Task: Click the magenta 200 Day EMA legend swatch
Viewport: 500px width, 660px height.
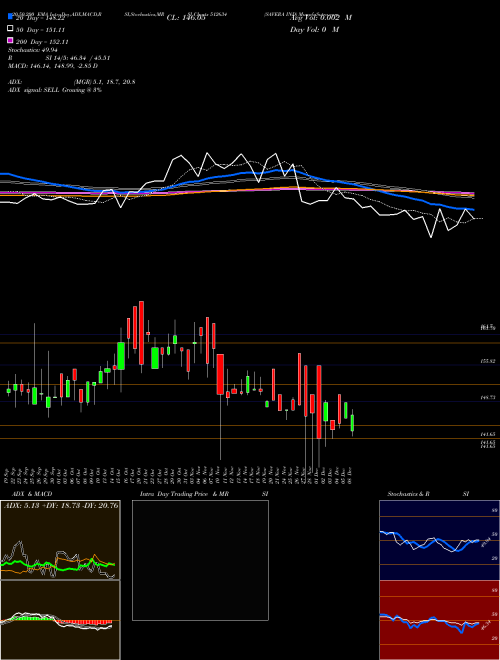Action: tap(11, 40)
